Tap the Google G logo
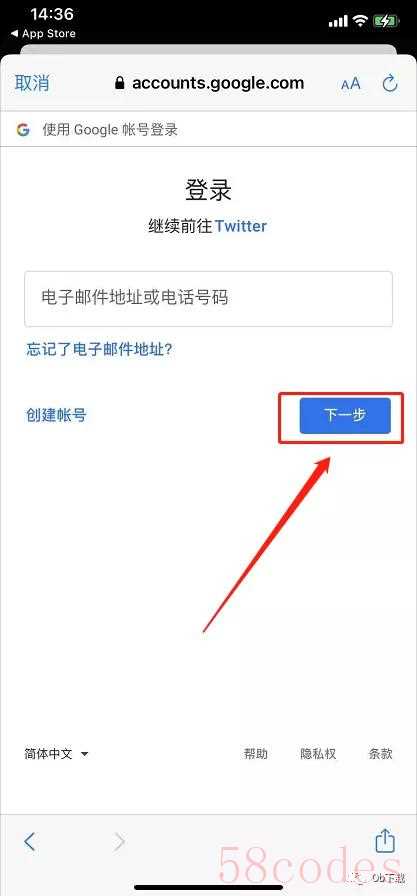 pyautogui.click(x=23, y=130)
